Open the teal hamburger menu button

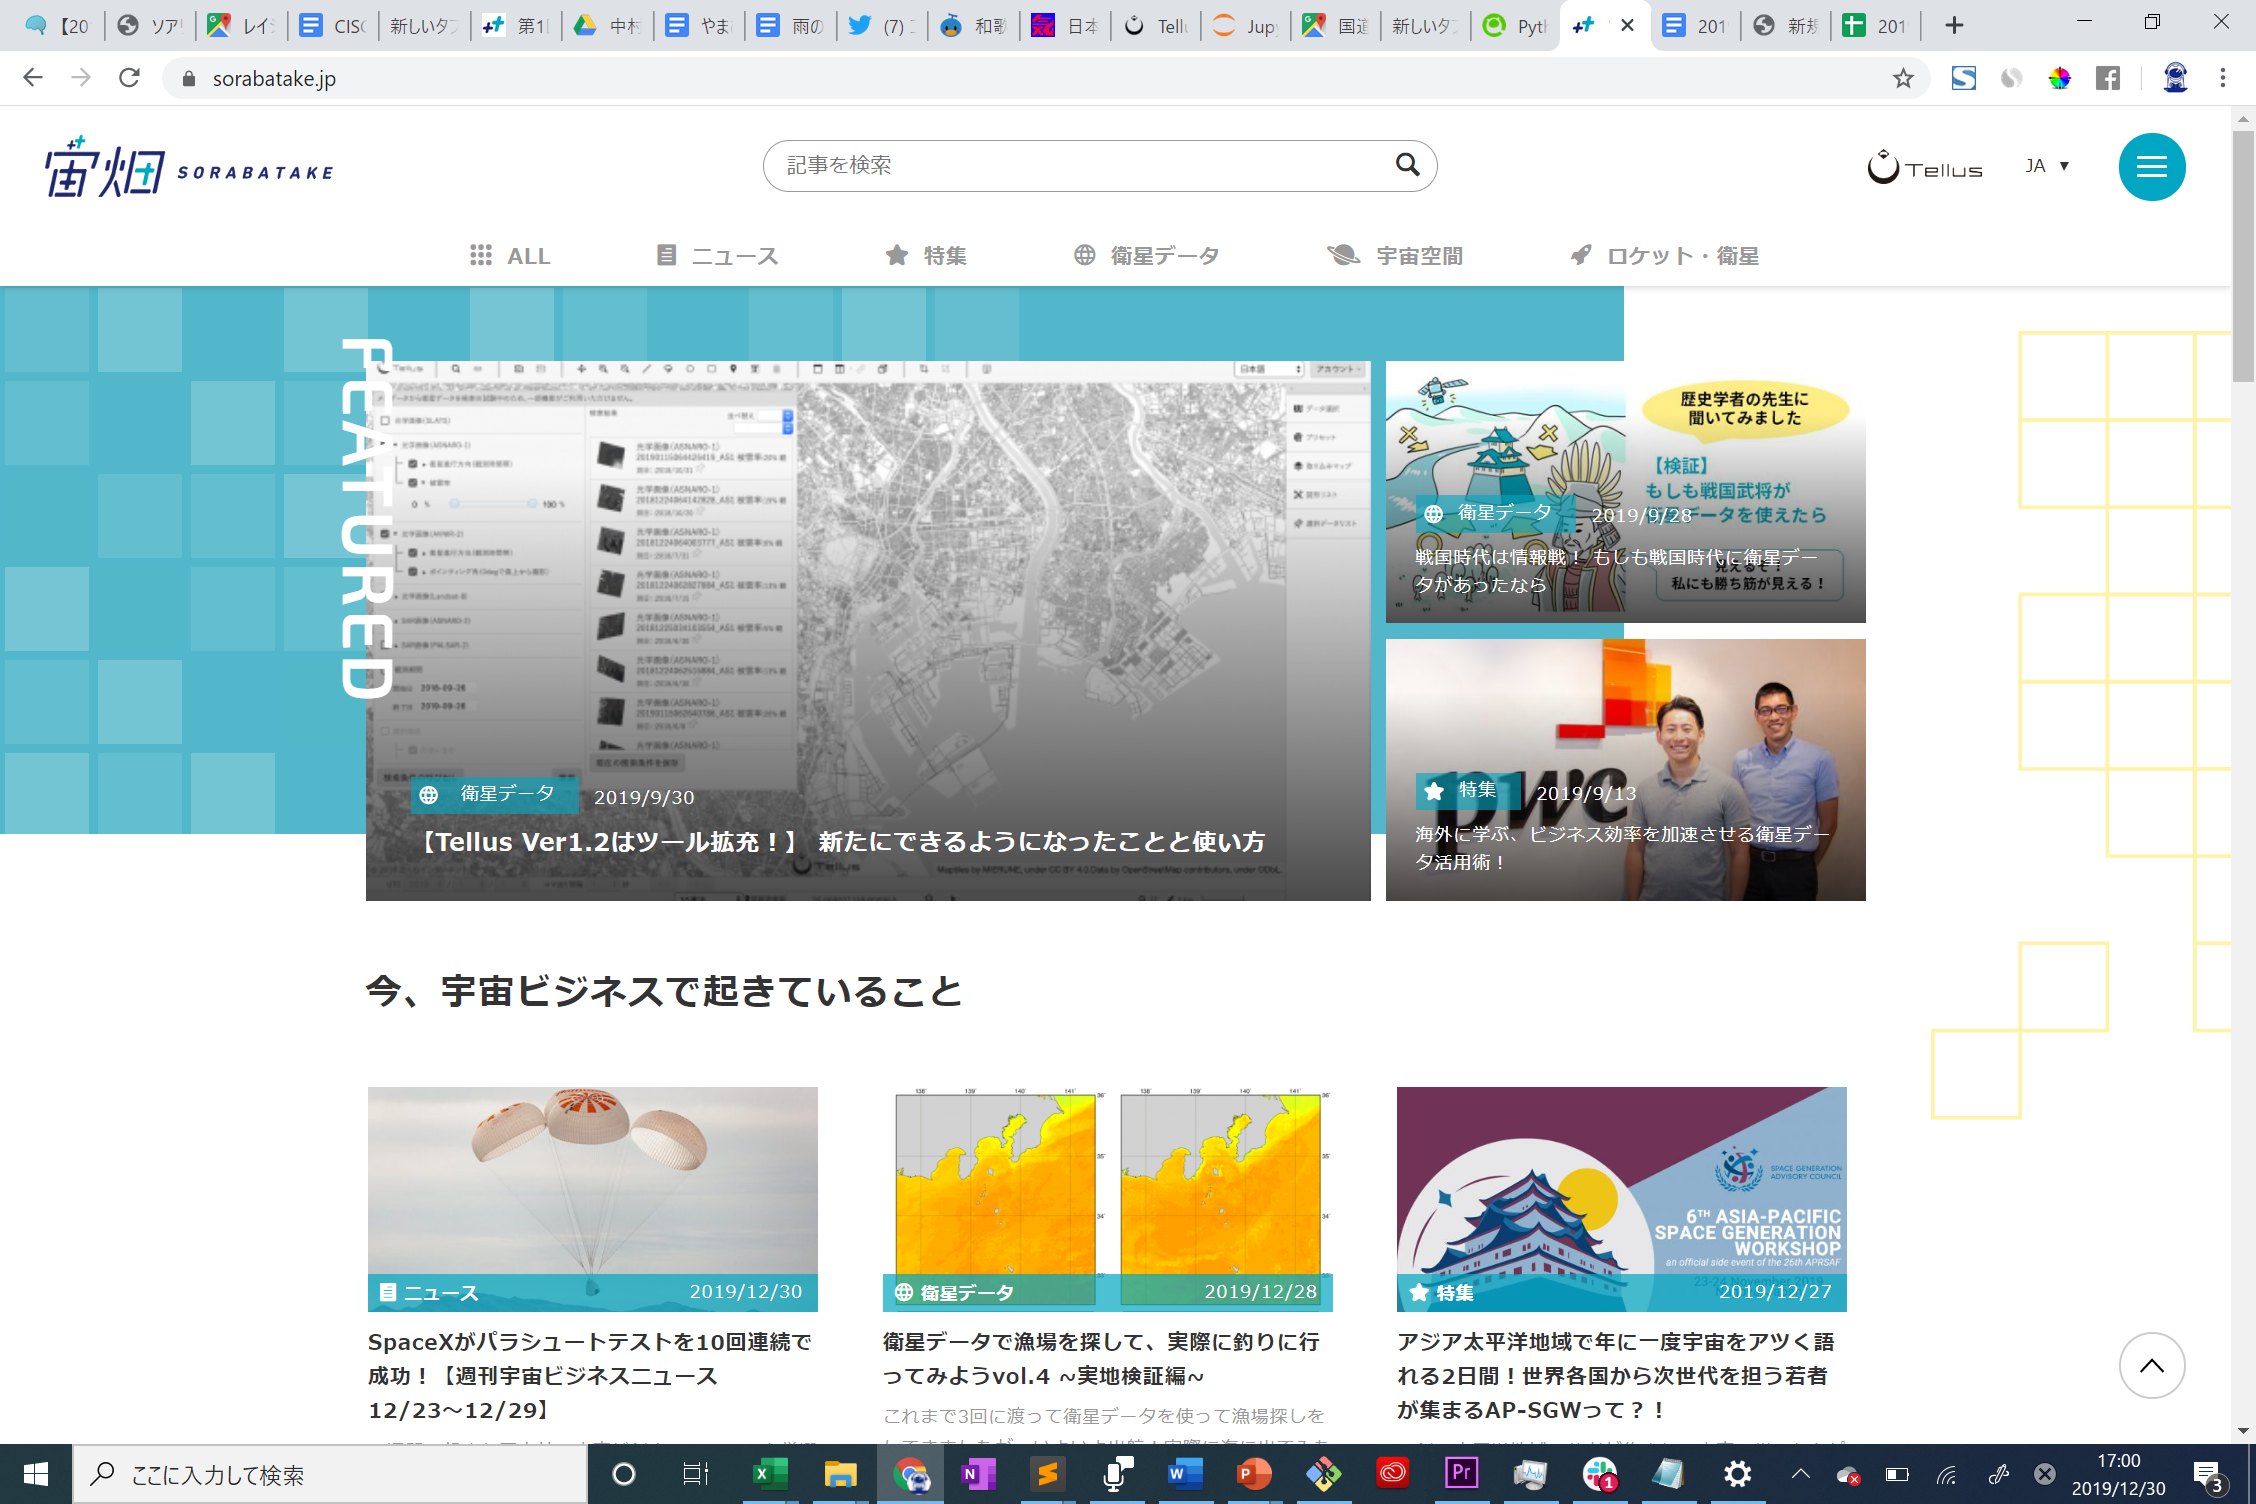(x=2151, y=167)
